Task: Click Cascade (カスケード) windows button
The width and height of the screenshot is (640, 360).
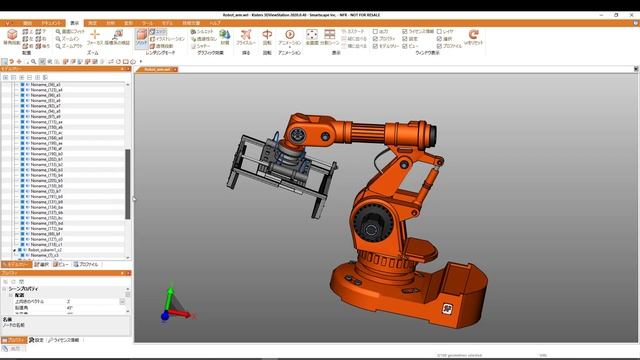Action: tap(353, 31)
